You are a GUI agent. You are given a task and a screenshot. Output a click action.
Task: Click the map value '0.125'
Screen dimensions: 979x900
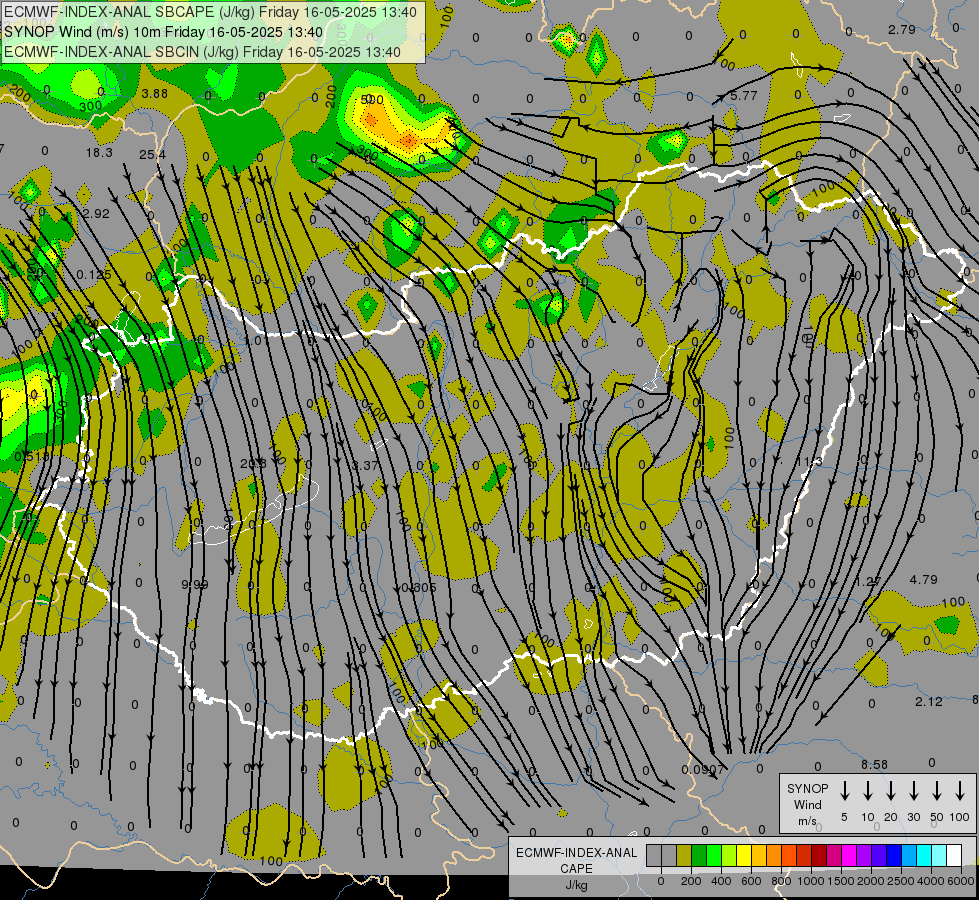pyautogui.click(x=94, y=275)
